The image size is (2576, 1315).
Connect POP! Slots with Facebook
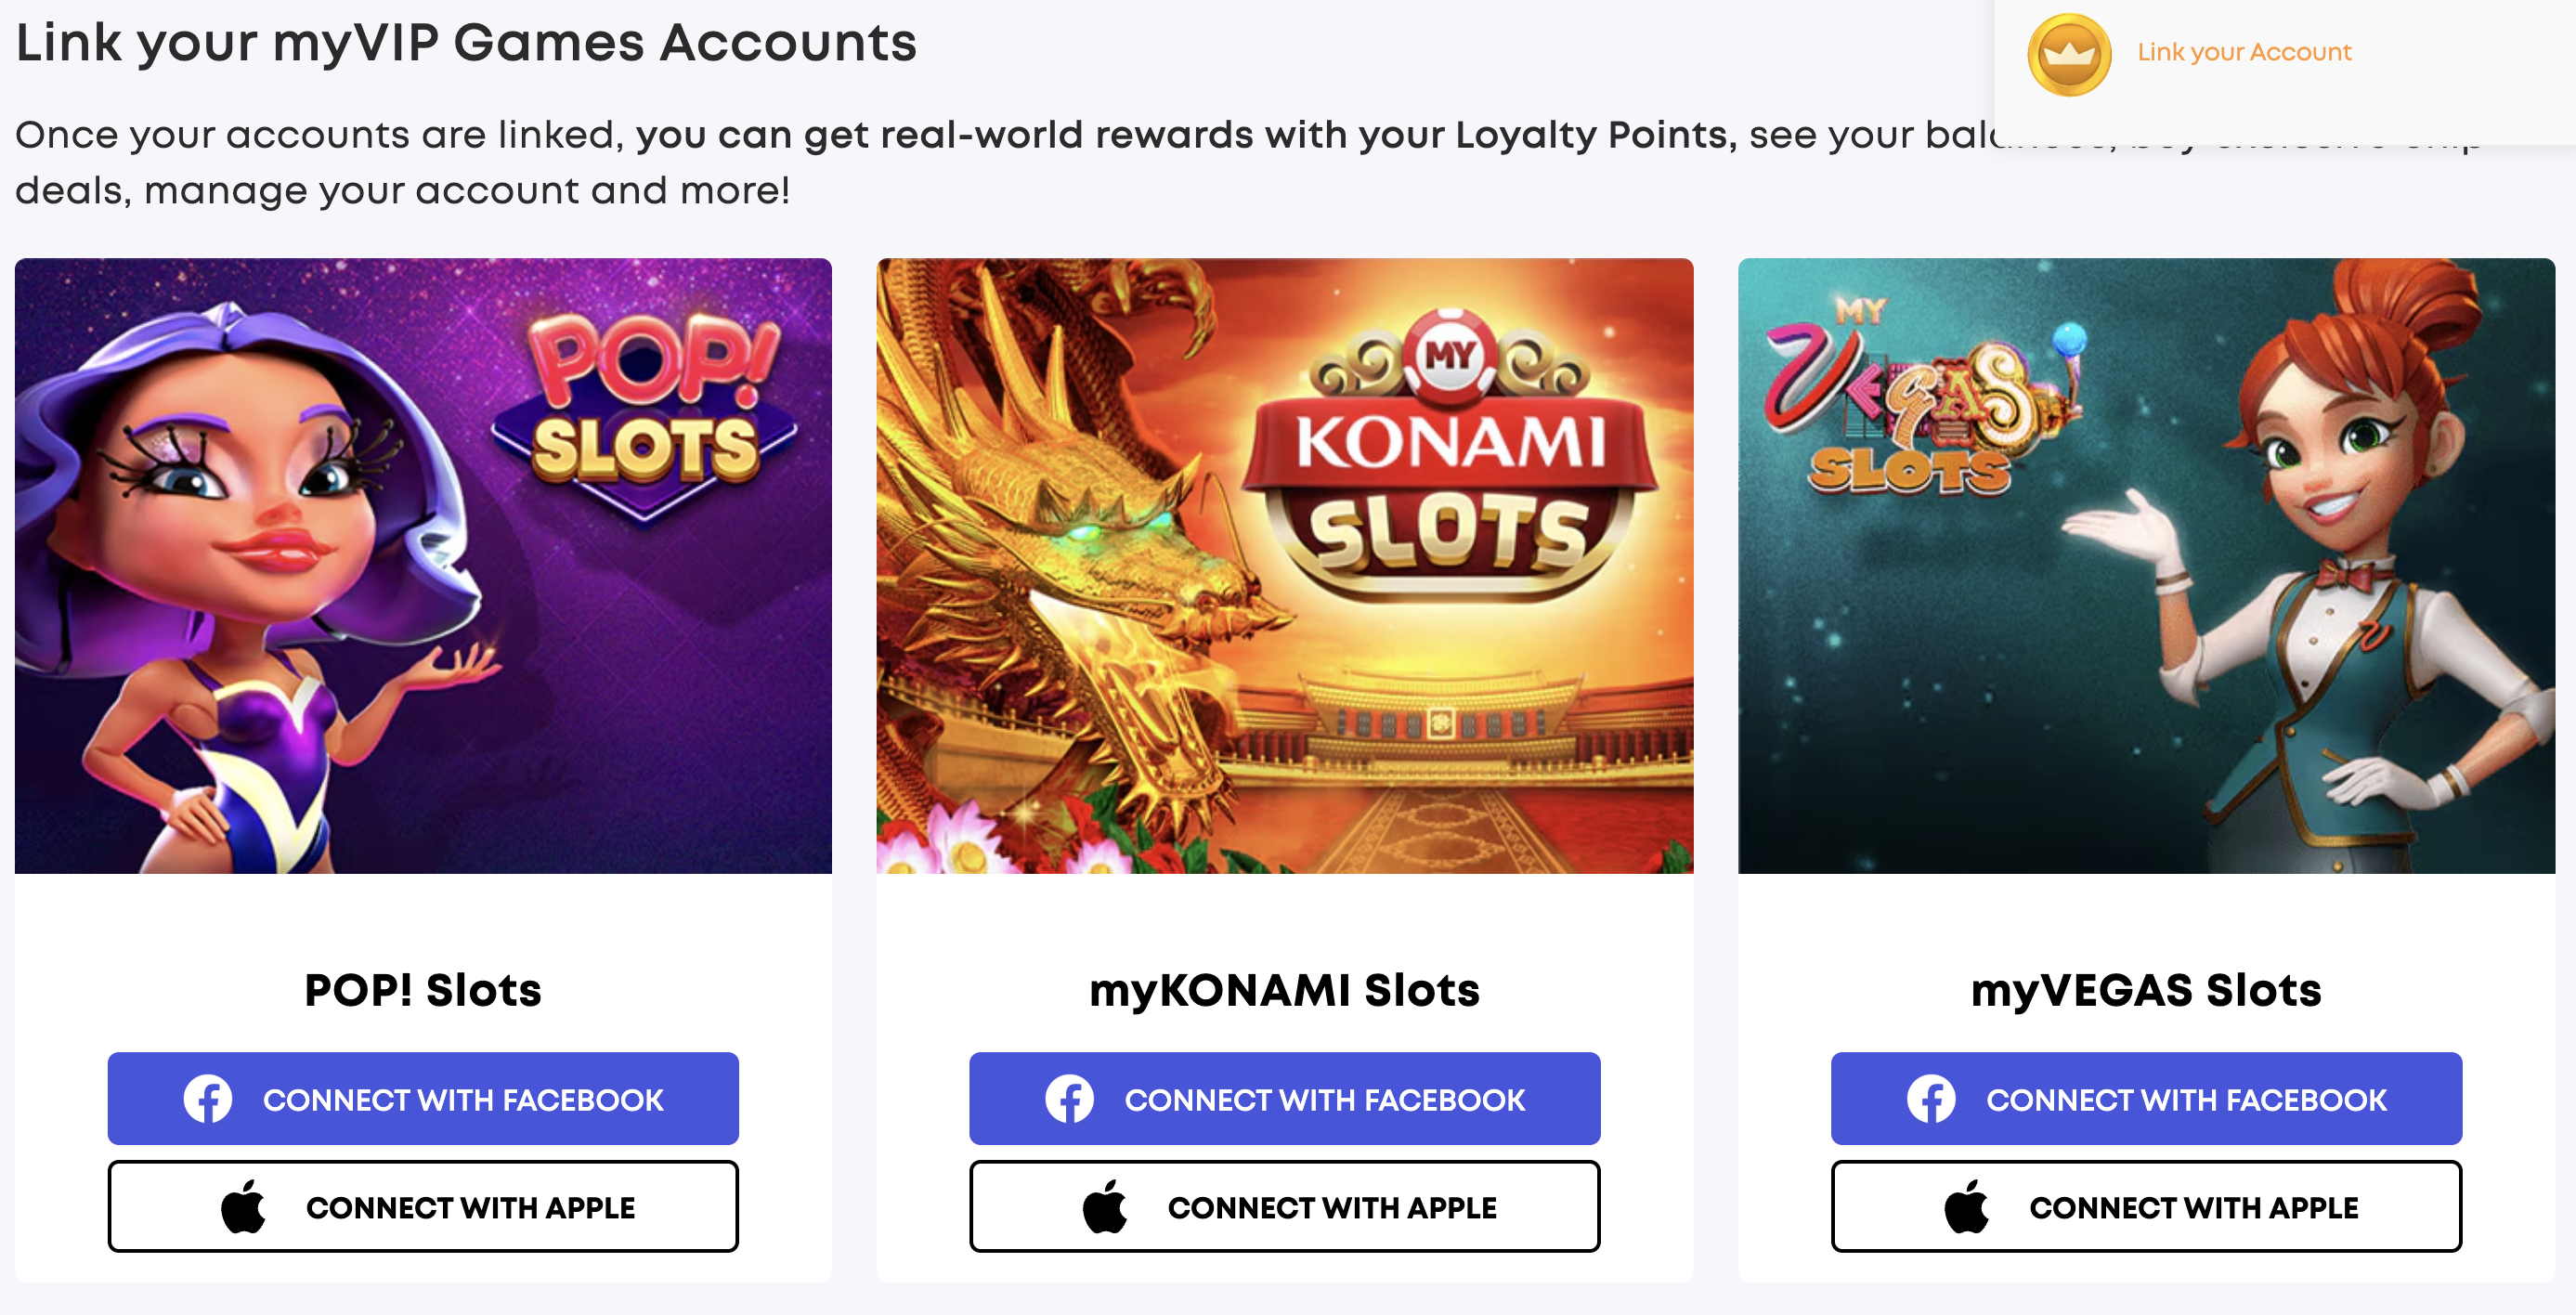click(x=423, y=1098)
